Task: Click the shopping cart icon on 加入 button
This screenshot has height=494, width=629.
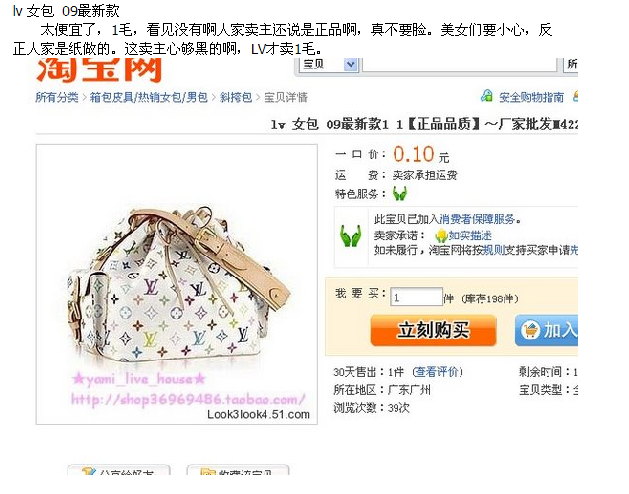Action: tap(530, 331)
